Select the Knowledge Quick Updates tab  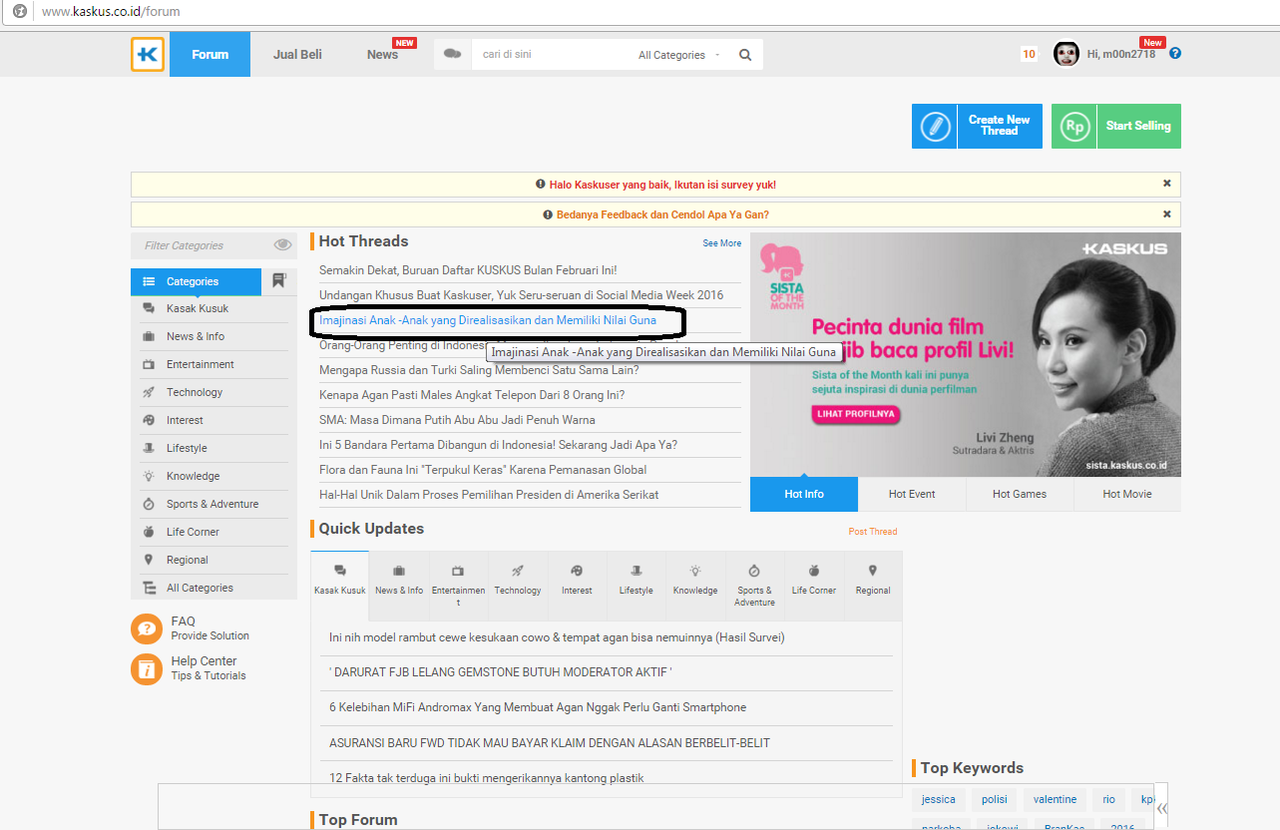(x=695, y=586)
